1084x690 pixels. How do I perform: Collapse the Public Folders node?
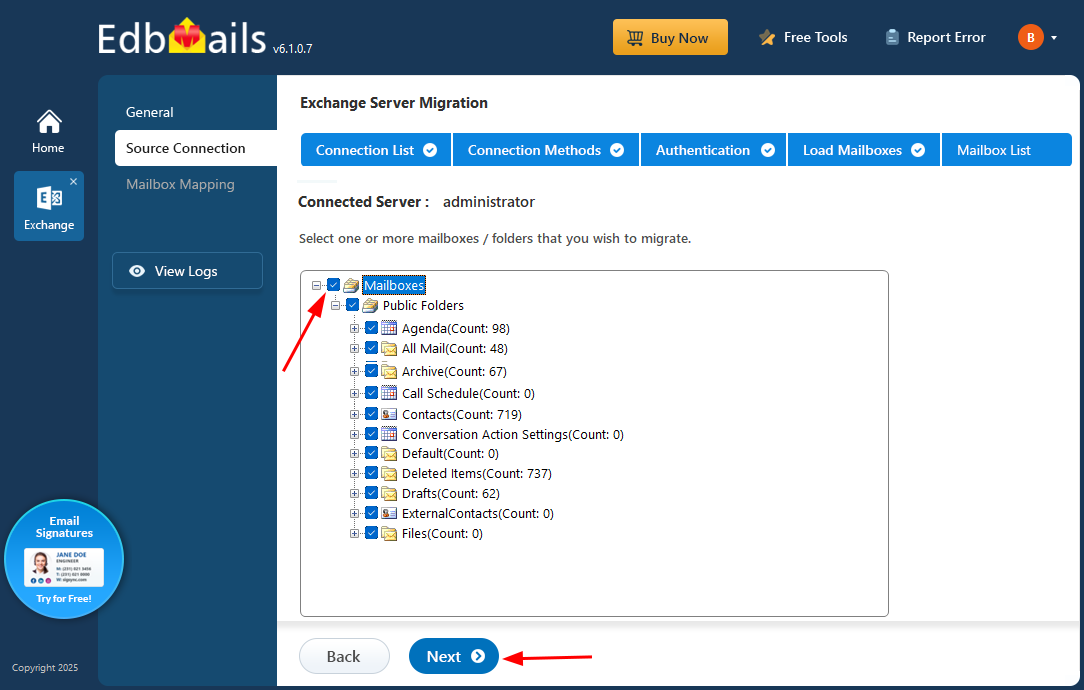[x=335, y=305]
